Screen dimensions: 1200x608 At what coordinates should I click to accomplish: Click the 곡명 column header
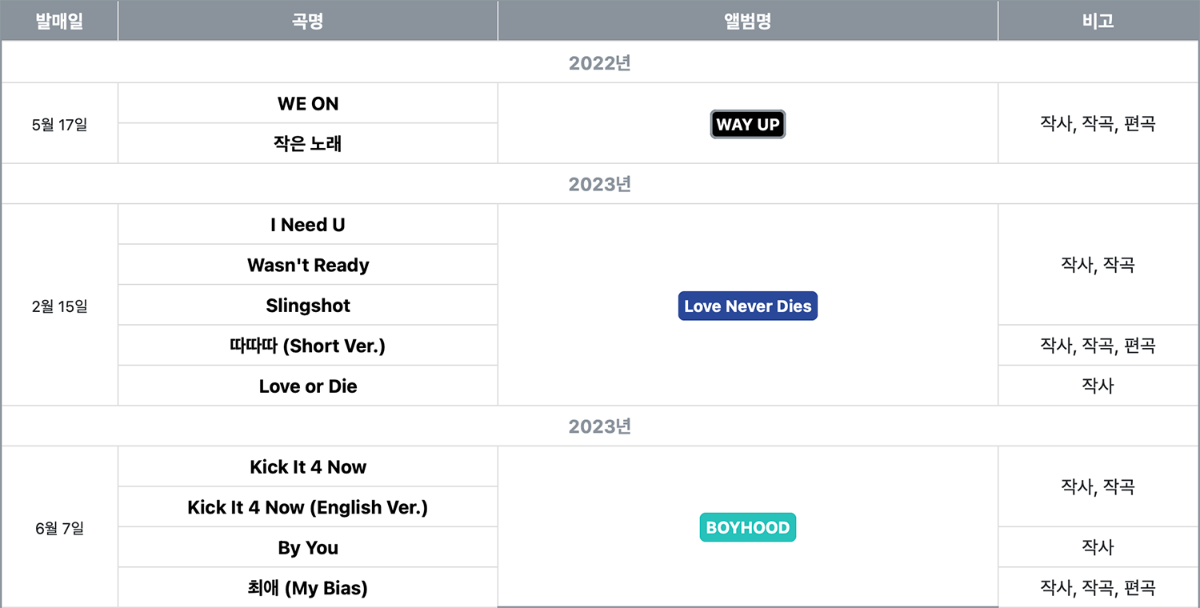308,21
